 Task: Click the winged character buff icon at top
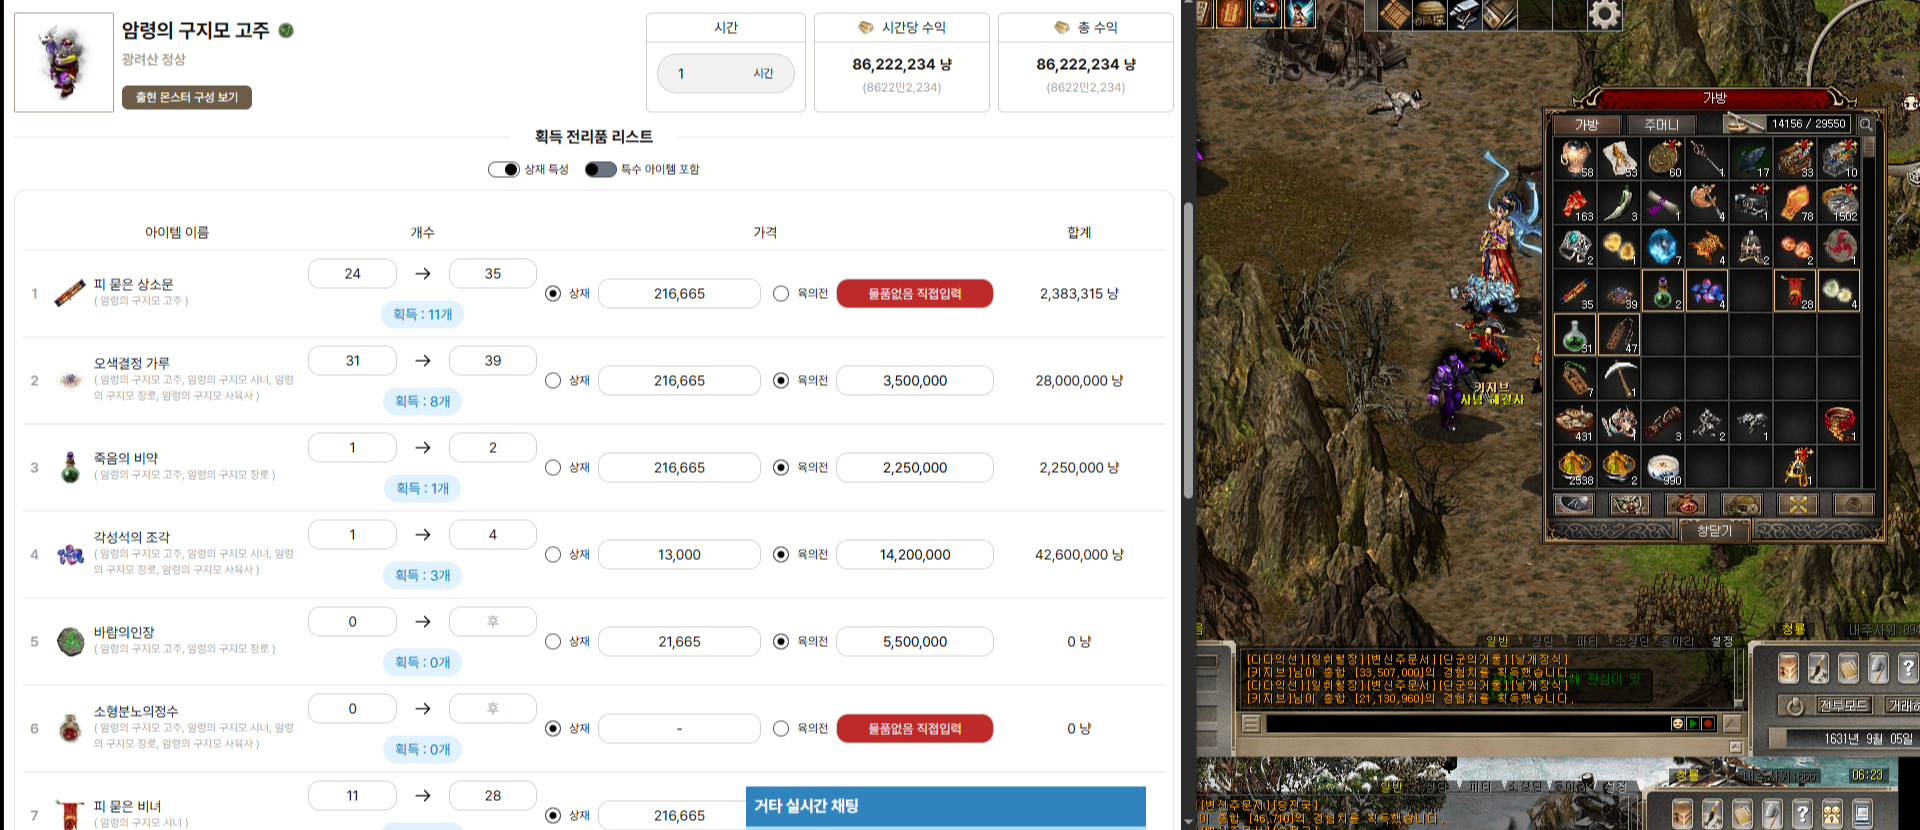pyautogui.click(x=1300, y=13)
